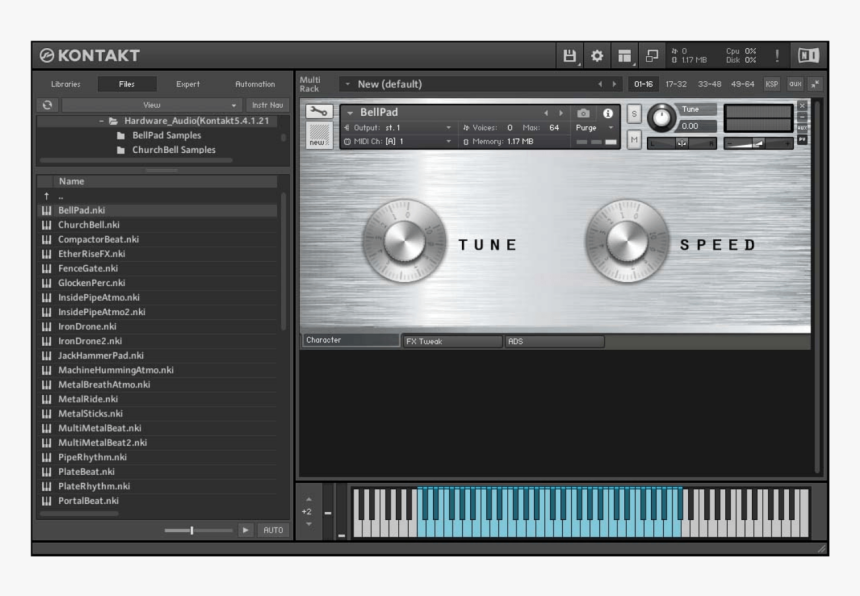Click the wrench icon to edit the instrument

318,108
